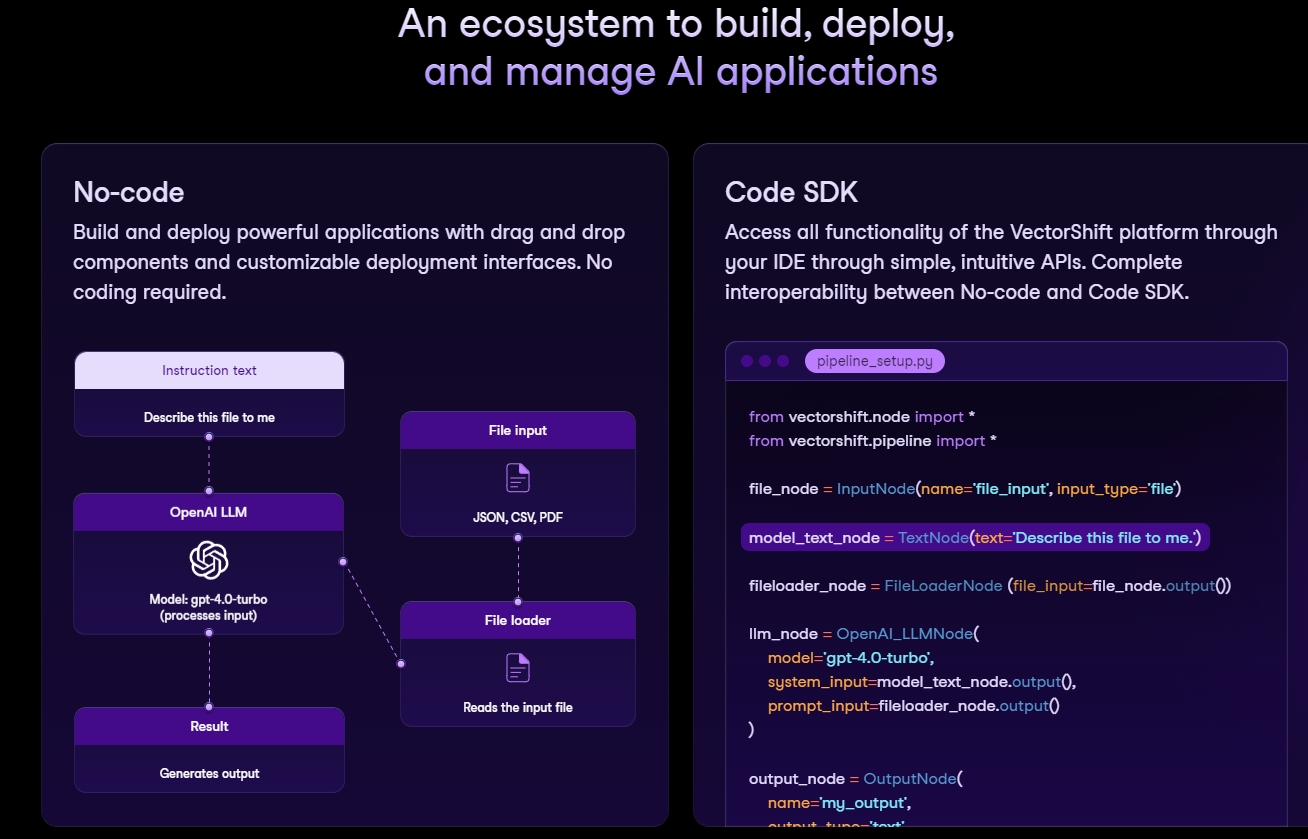1308x839 pixels.
Task: Select the Instruction text node header
Action: click(x=209, y=370)
